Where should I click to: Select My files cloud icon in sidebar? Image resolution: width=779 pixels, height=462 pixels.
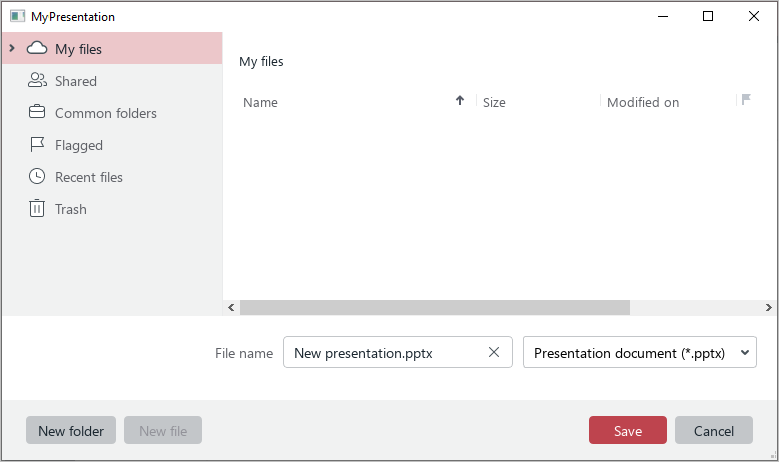point(37,48)
